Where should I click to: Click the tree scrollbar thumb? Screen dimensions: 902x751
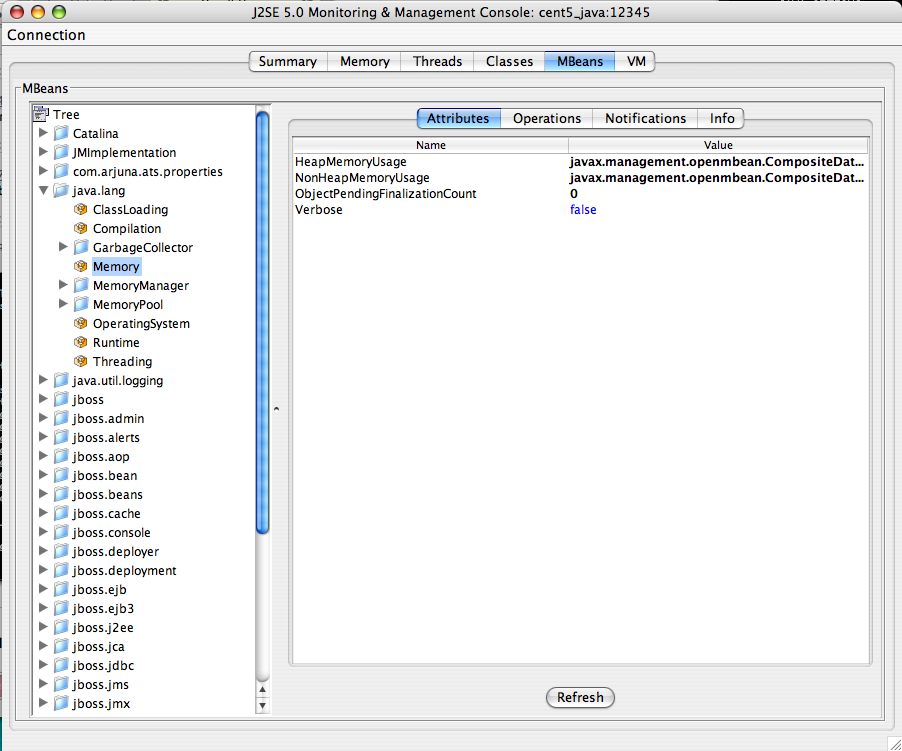(x=262, y=323)
